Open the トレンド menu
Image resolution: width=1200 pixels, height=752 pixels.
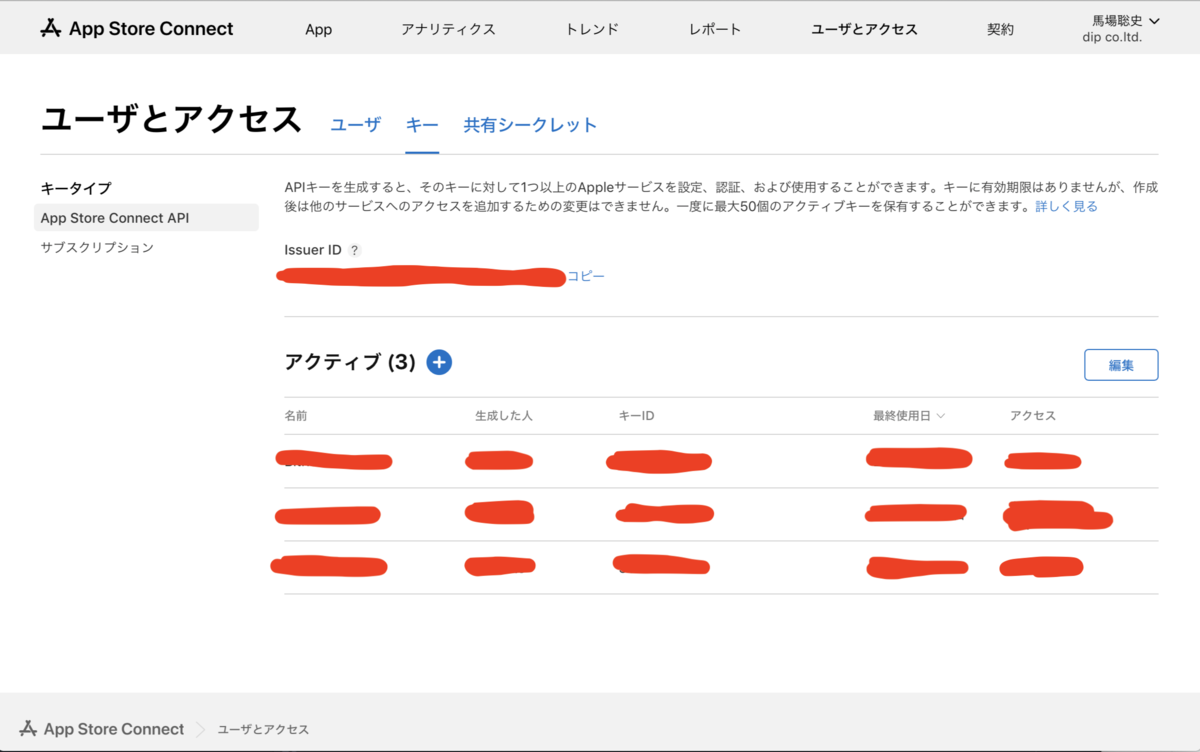click(592, 29)
